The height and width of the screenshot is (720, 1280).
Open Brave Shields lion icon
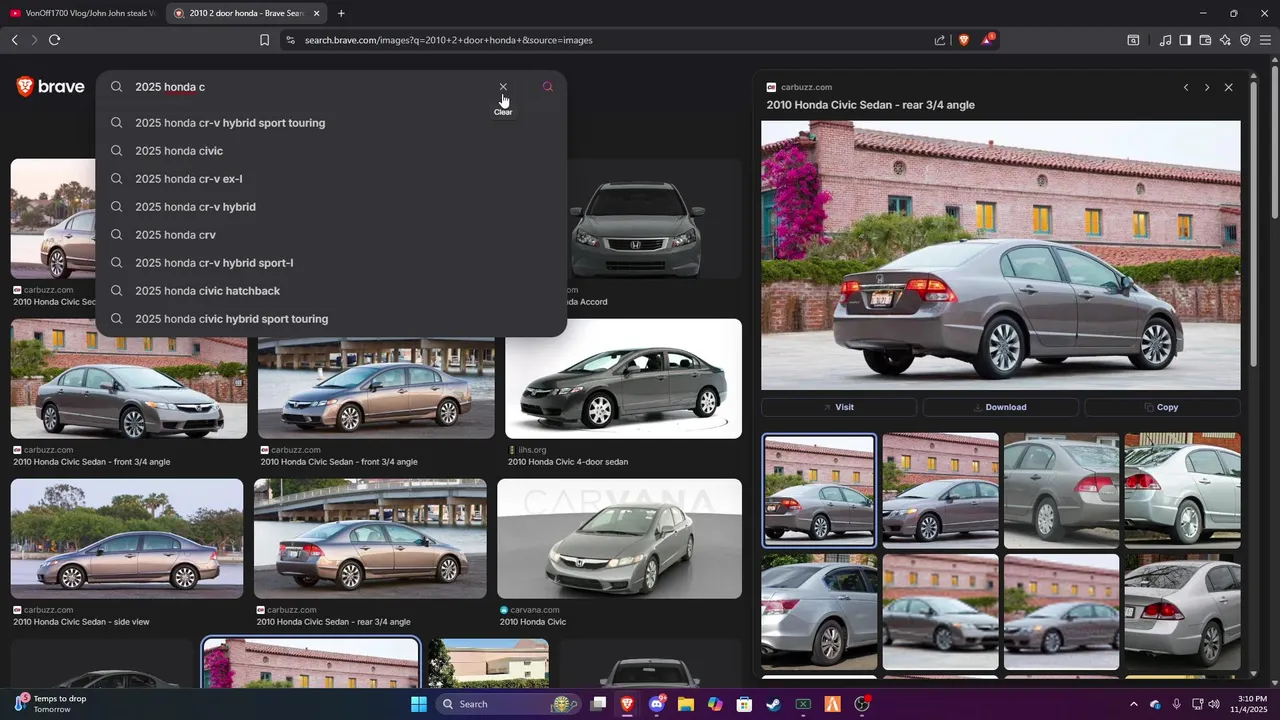[964, 40]
